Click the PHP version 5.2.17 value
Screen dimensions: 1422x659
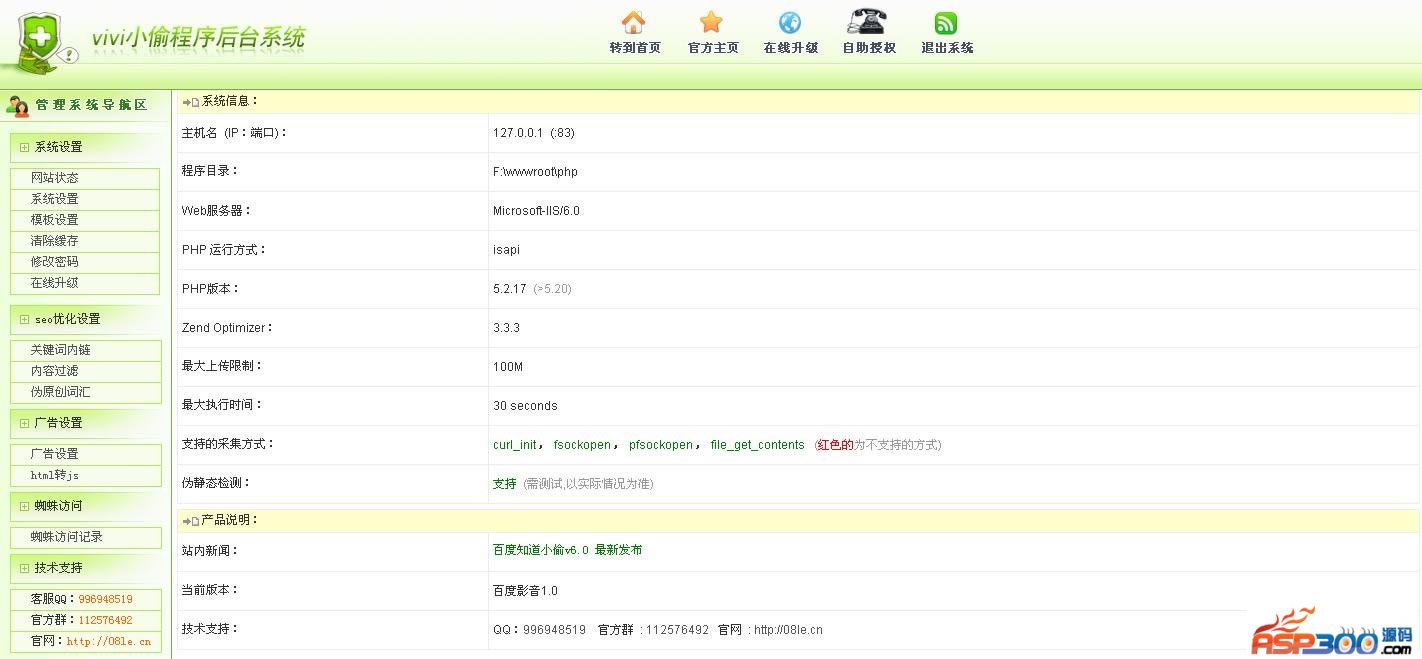click(509, 289)
